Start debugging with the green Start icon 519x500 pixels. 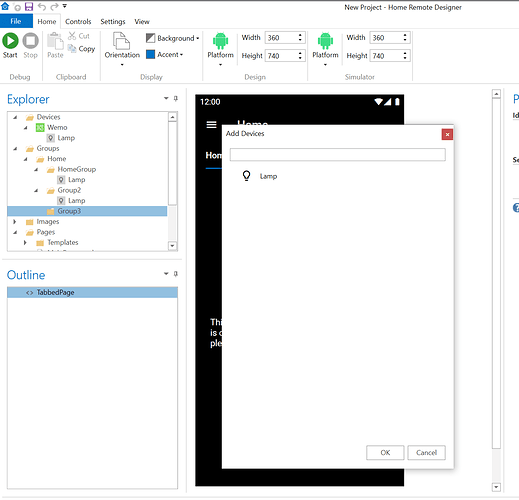point(10,41)
